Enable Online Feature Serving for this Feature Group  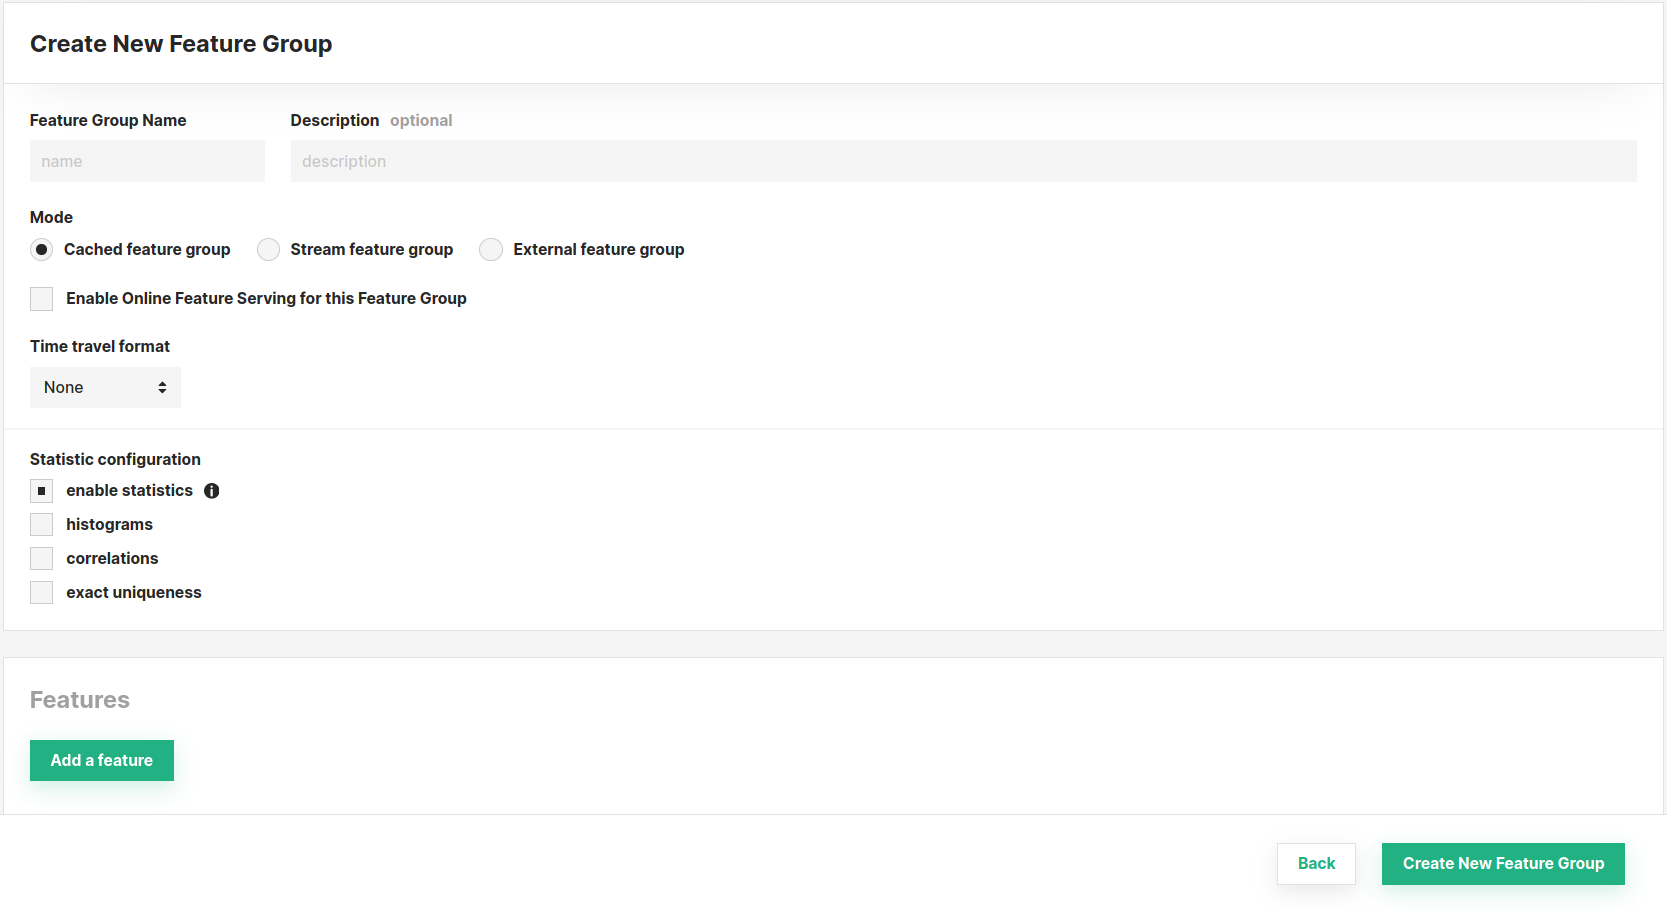click(x=41, y=298)
